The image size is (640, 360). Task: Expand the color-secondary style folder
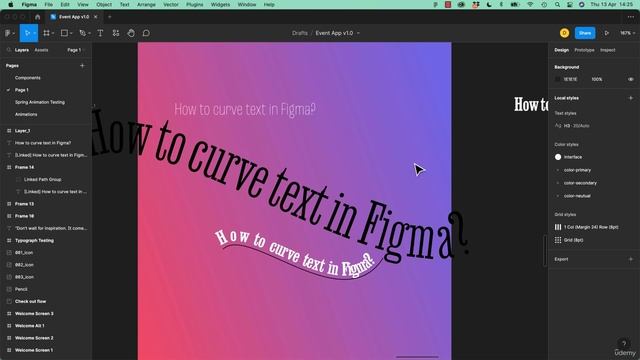(x=558, y=183)
